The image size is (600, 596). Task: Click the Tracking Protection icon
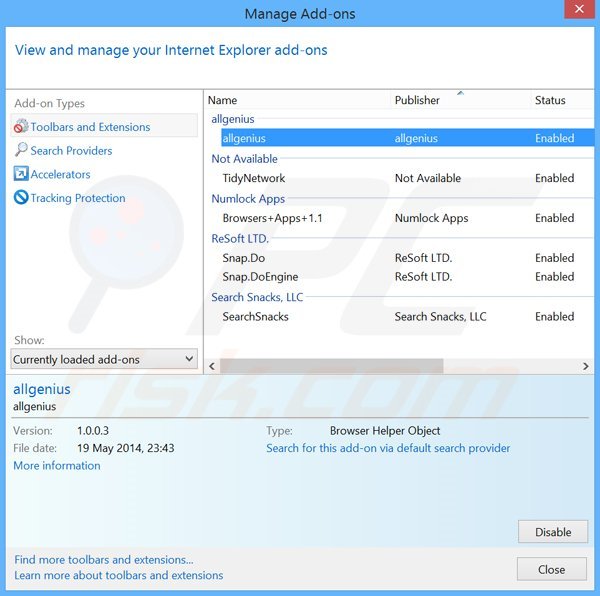point(21,197)
